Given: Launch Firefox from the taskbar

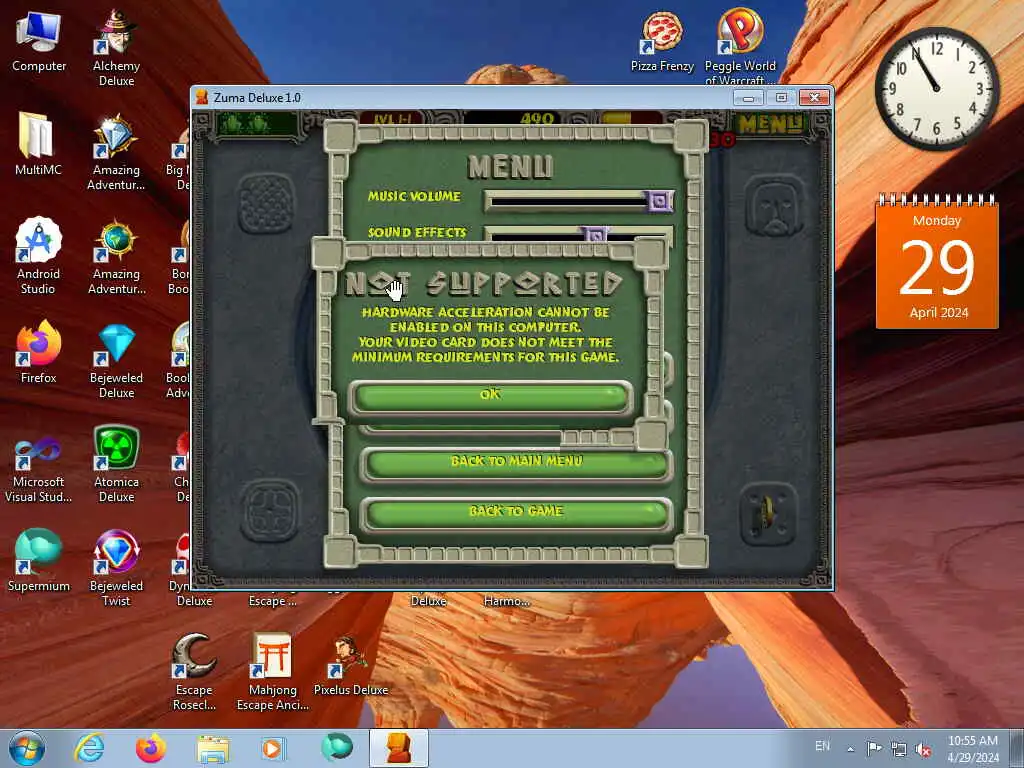Looking at the screenshot, I should click(151, 748).
